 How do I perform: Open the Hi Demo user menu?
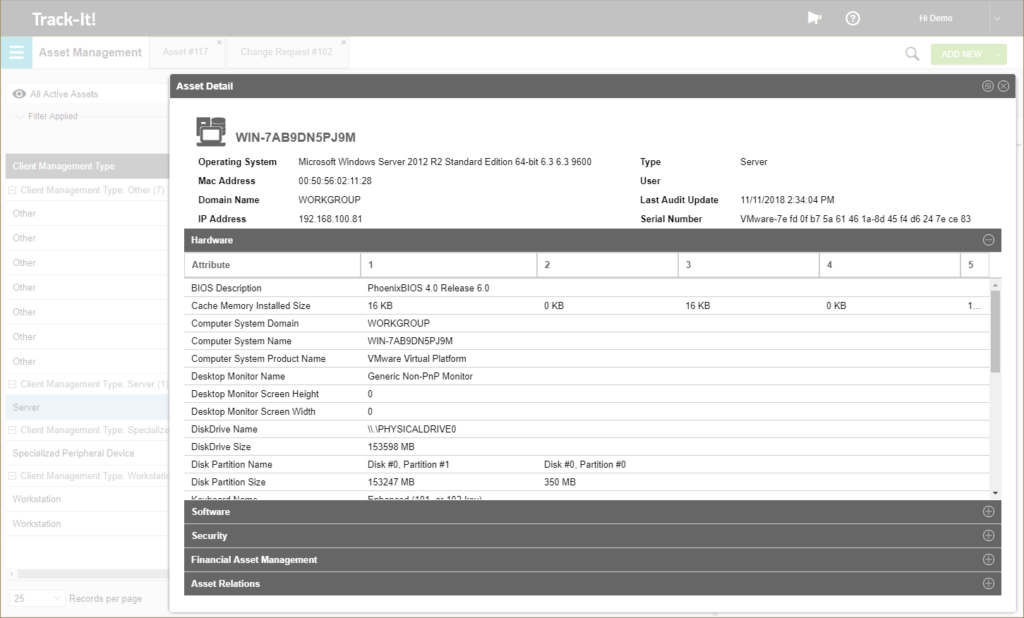tap(938, 17)
